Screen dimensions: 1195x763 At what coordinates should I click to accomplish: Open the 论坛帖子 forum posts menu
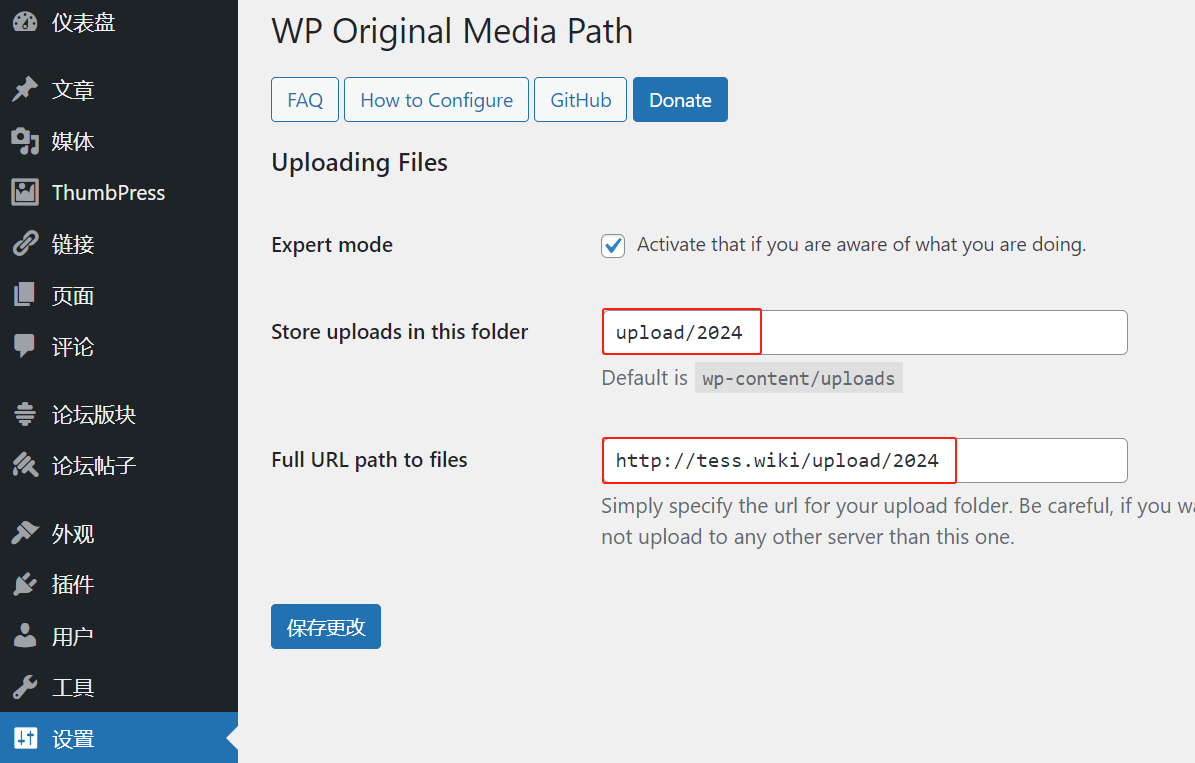pos(93,465)
